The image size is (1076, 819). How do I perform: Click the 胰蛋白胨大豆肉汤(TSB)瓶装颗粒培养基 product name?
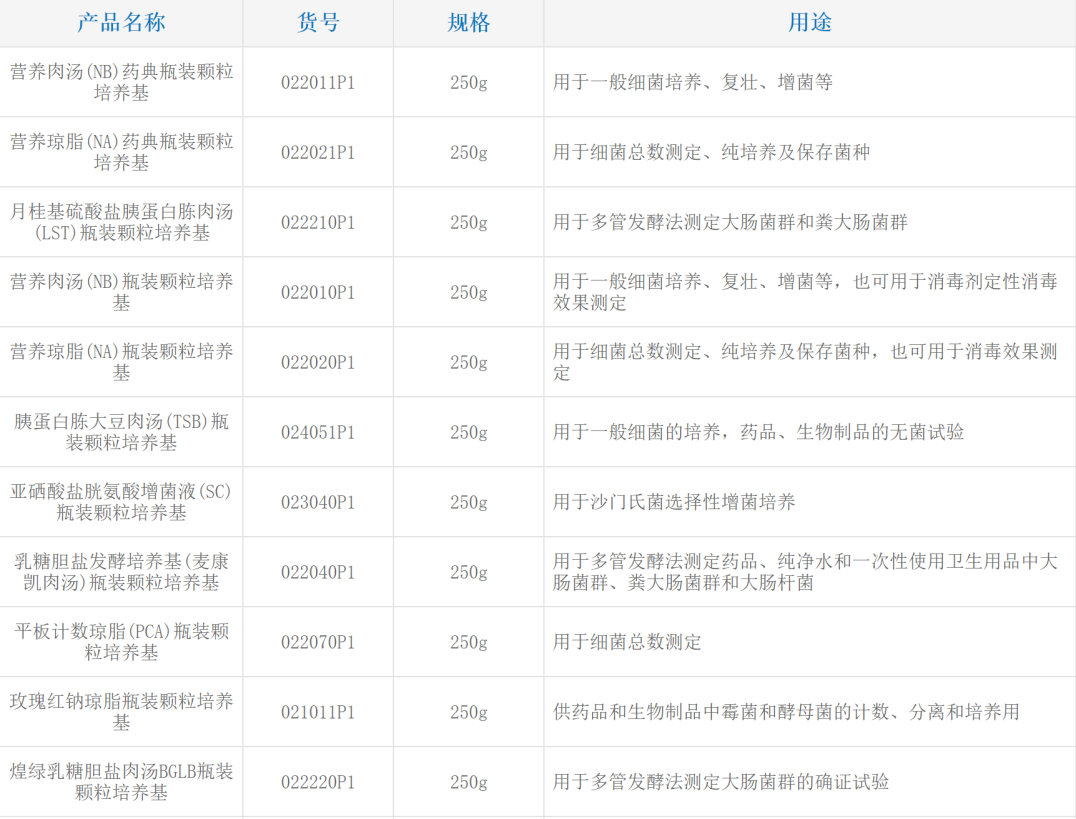coord(120,432)
